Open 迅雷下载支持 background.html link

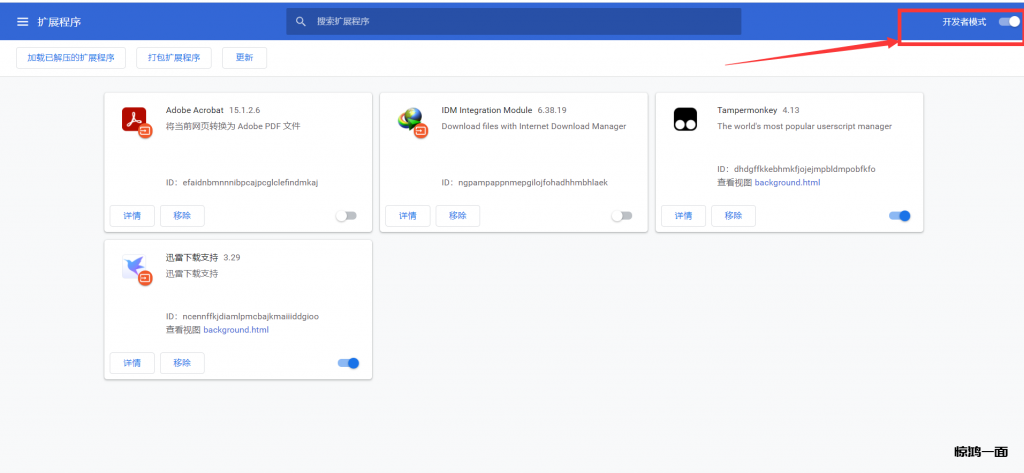pos(236,330)
